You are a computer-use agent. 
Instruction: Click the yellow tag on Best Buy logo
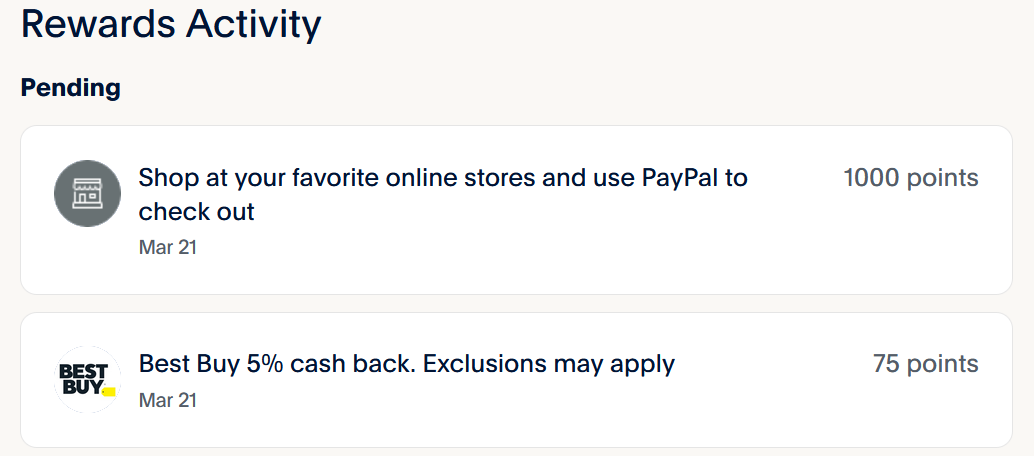point(109,391)
